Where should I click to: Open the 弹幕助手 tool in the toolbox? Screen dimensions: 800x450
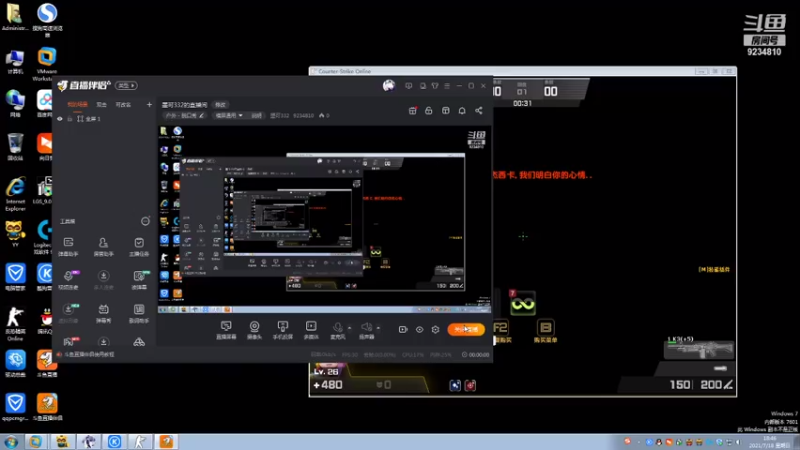pos(68,246)
